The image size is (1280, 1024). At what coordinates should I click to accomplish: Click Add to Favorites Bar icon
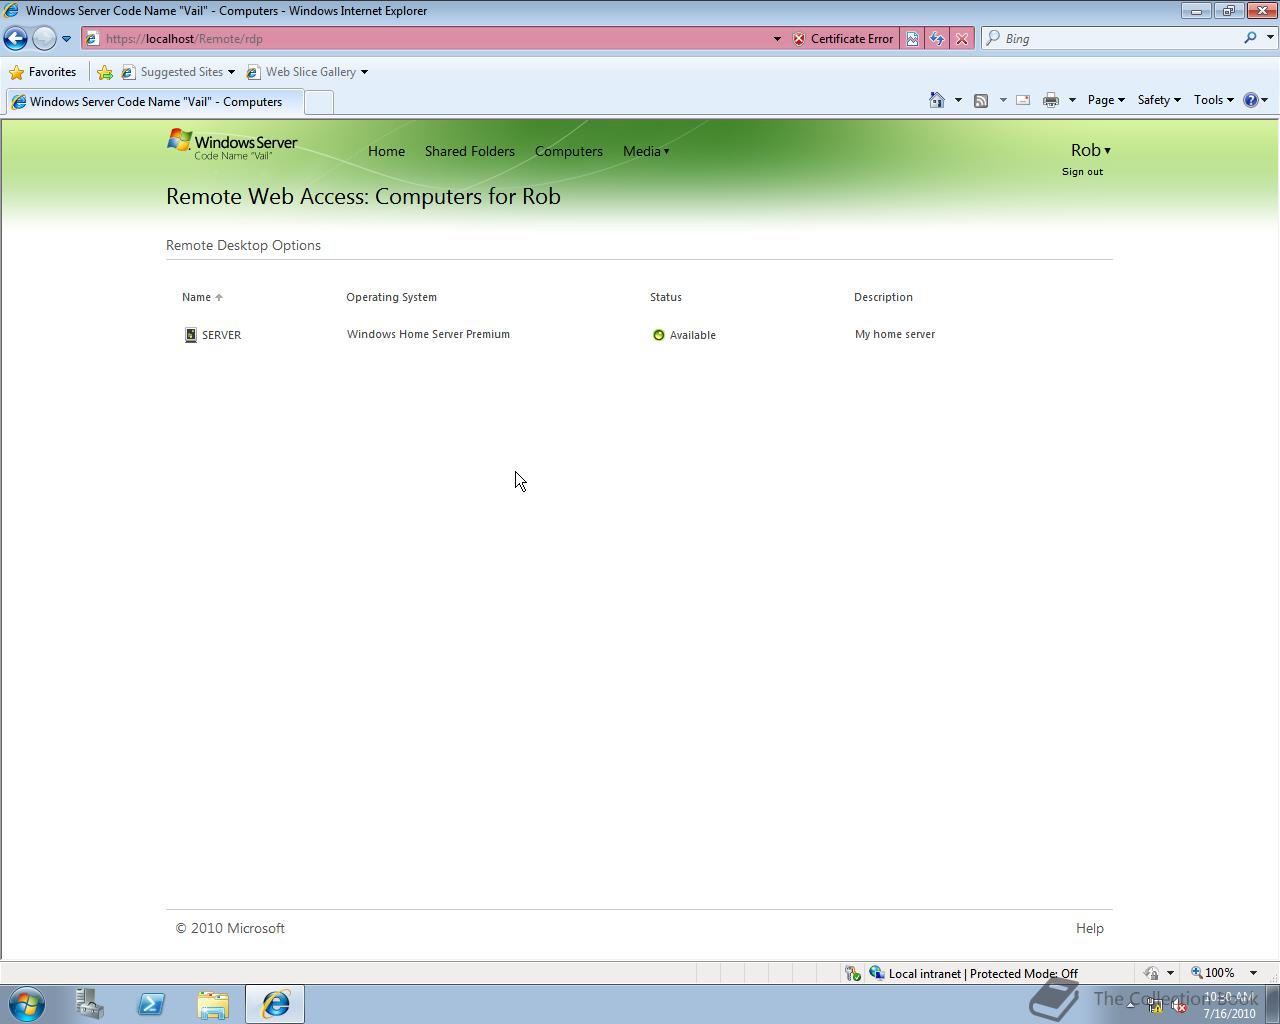(x=105, y=72)
